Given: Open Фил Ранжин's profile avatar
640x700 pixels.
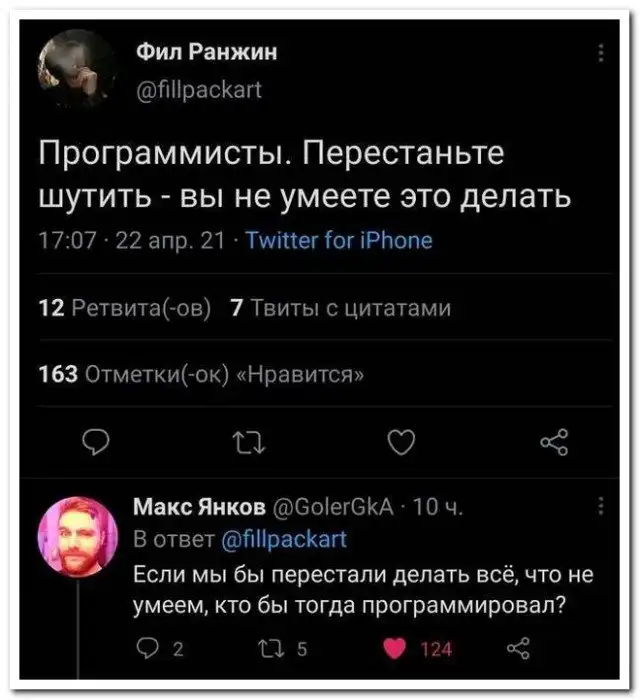Looking at the screenshot, I should pyautogui.click(x=76, y=68).
